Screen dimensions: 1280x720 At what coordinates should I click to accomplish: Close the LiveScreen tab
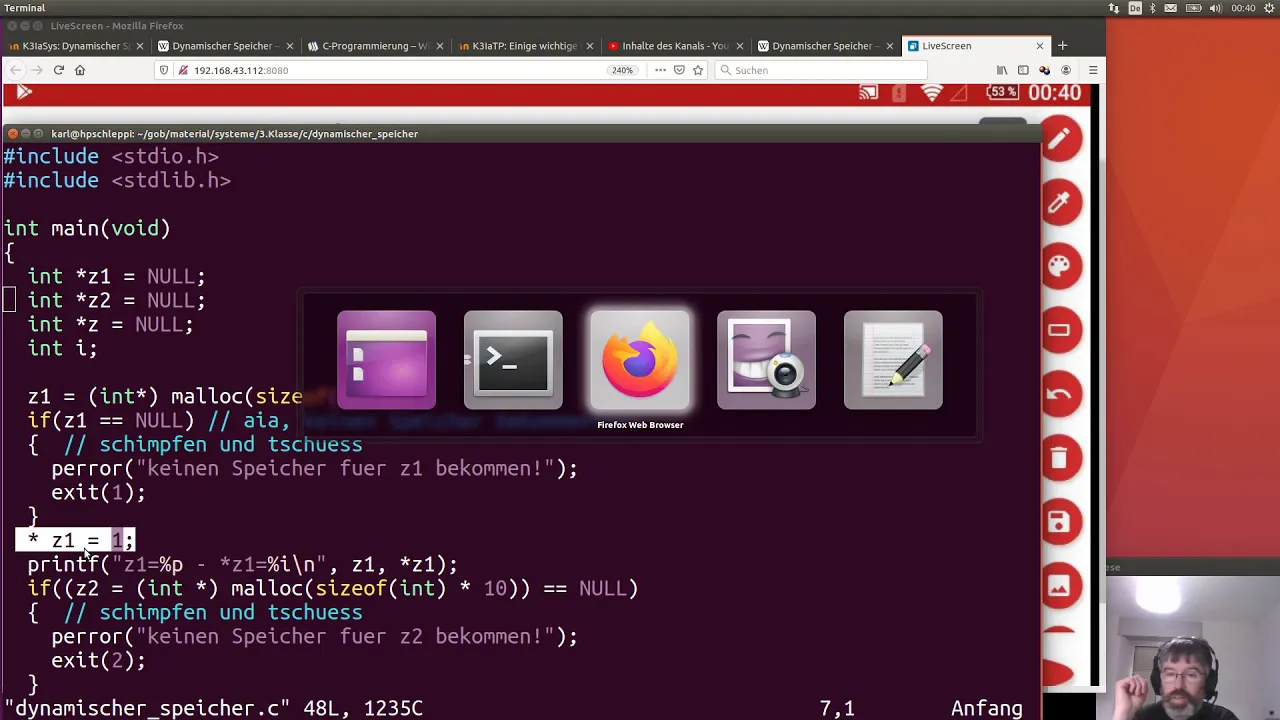[x=1039, y=45]
